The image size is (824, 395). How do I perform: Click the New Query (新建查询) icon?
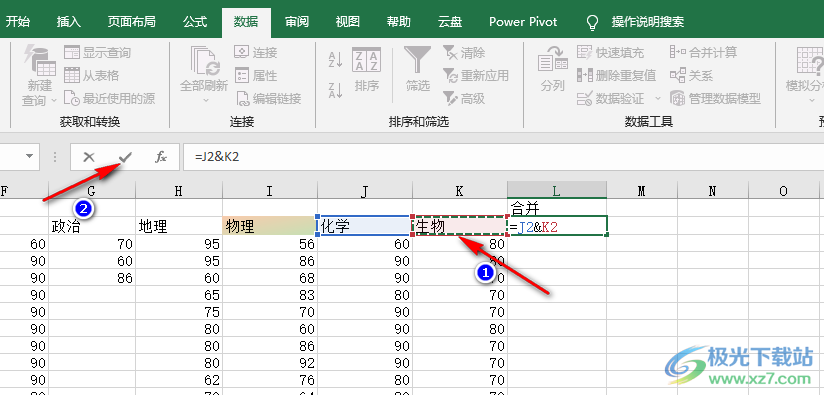click(x=40, y=61)
